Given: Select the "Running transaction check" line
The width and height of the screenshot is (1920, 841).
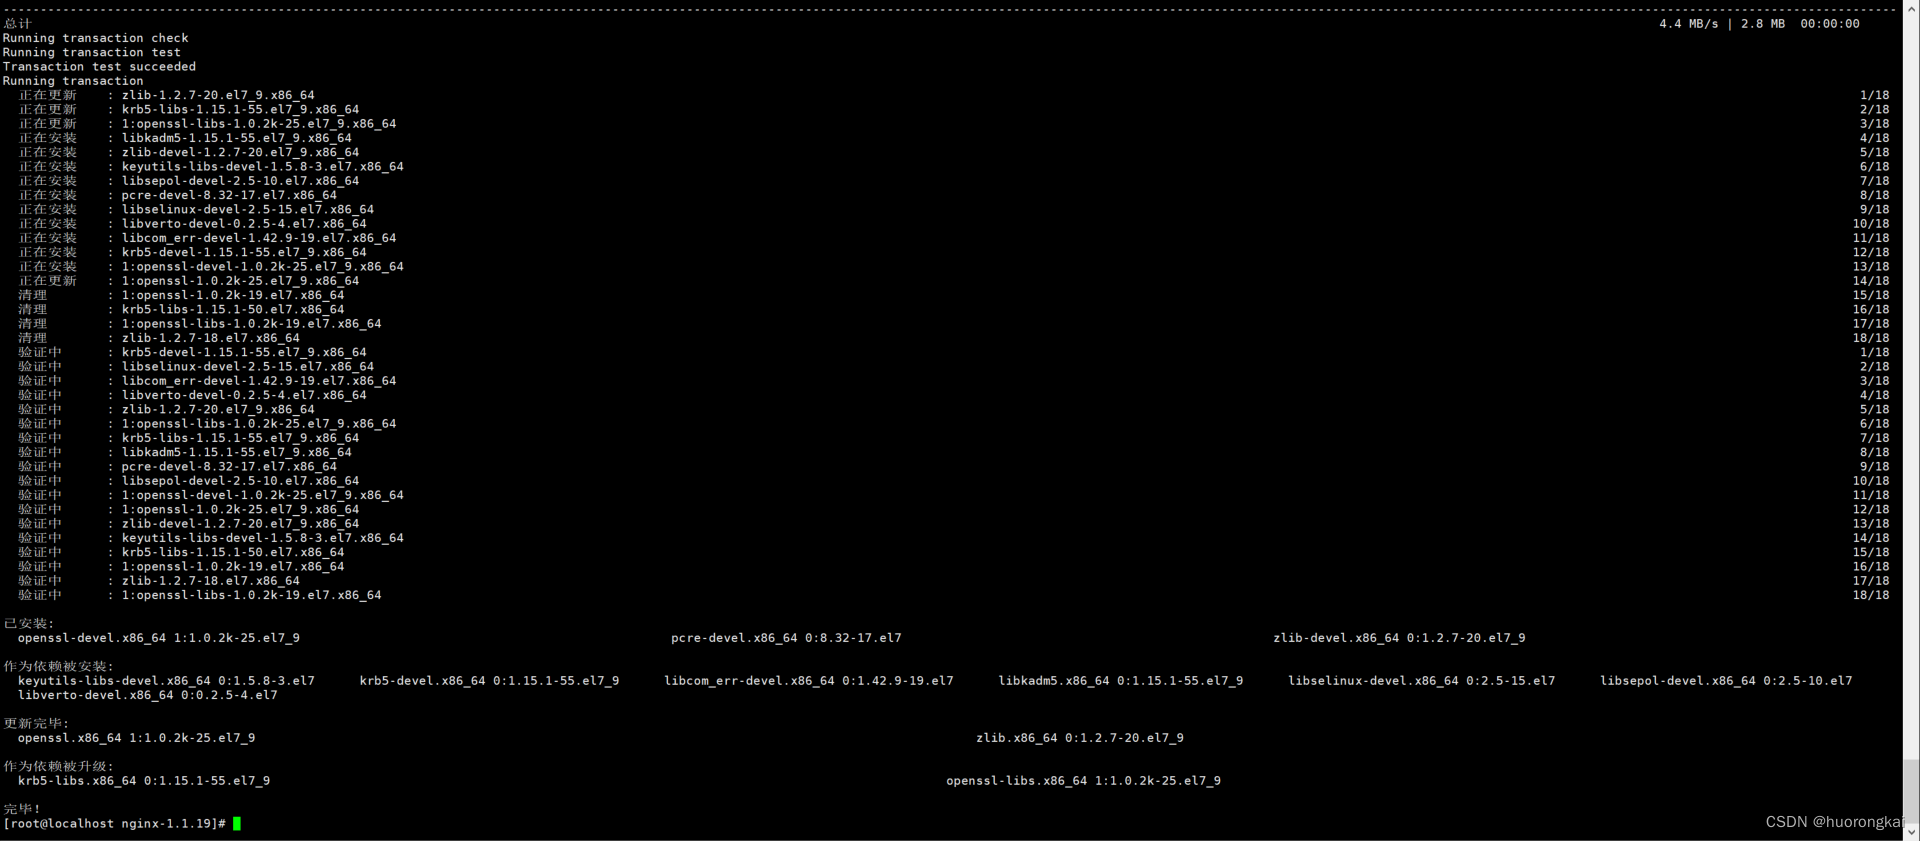Looking at the screenshot, I should (95, 38).
